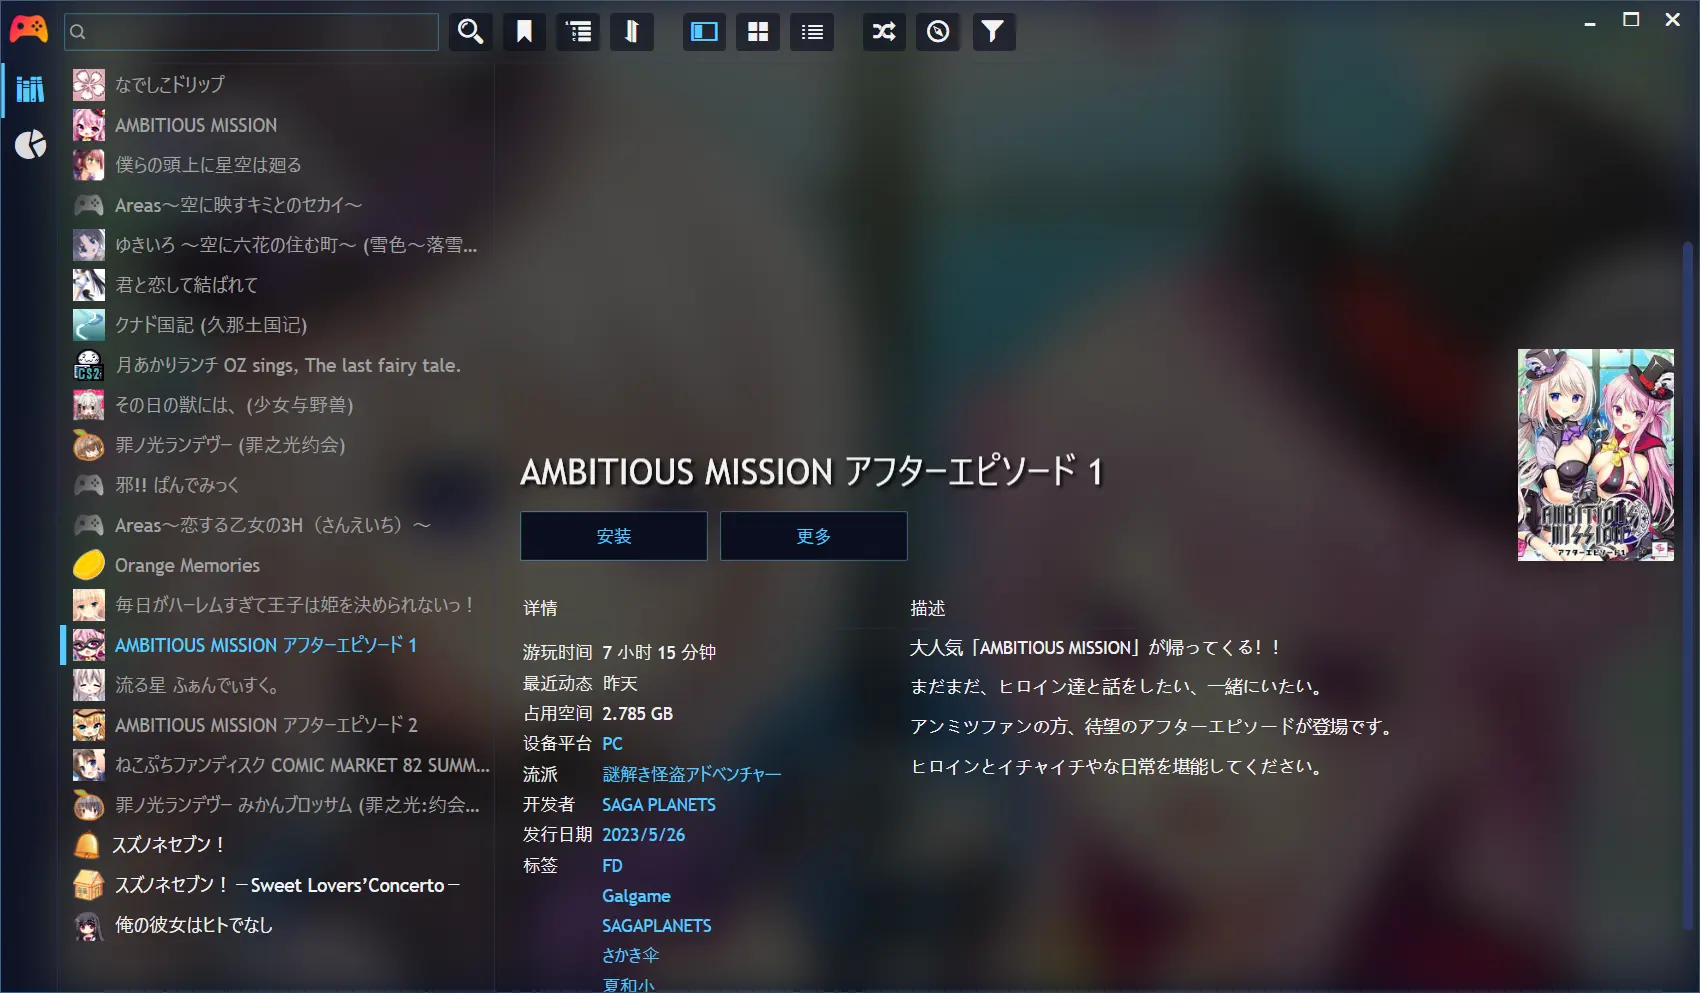Pick a random game with shuffle icon
The image size is (1700, 993).
coord(884,32)
